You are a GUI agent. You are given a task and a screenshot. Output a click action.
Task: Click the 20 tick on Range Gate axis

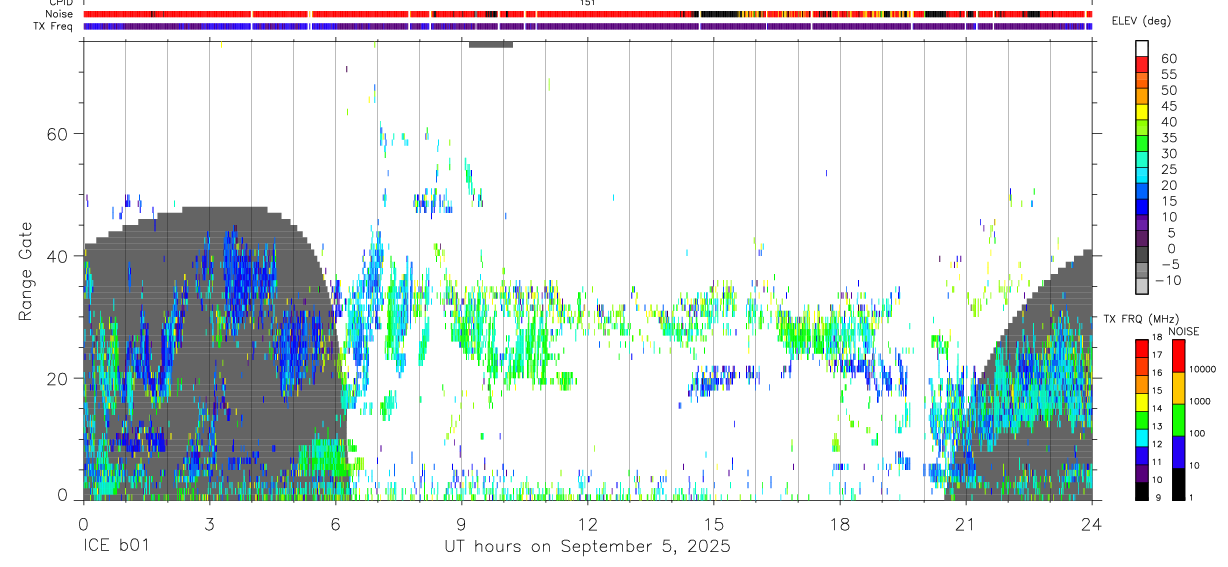point(55,378)
